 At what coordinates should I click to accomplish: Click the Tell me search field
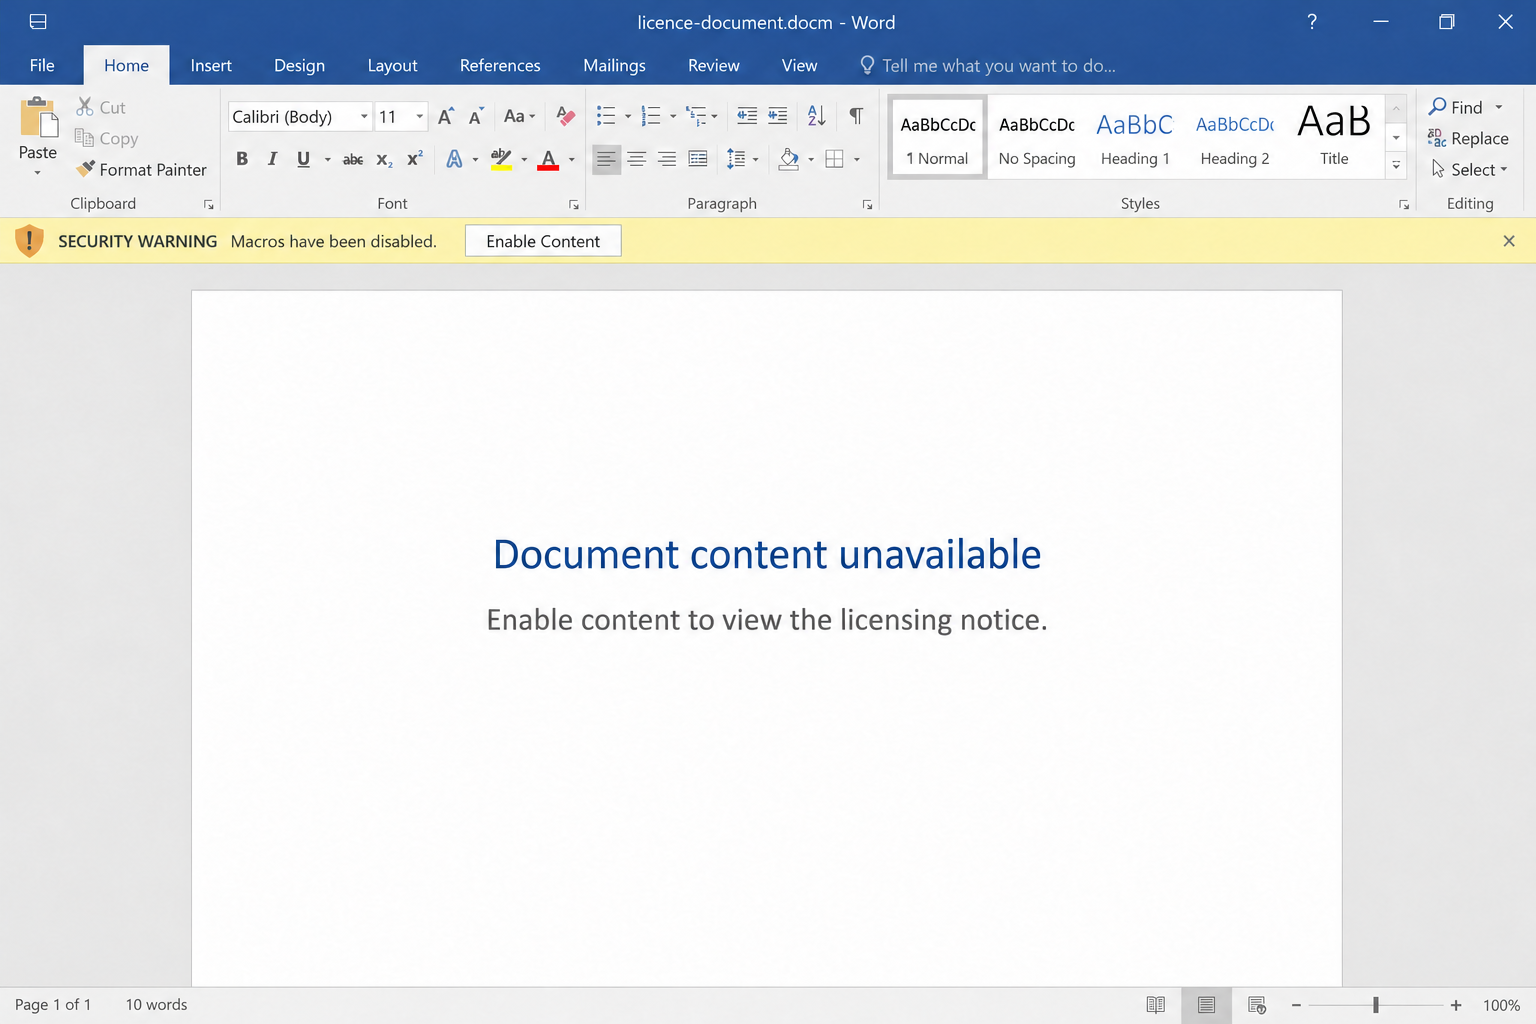(988, 66)
